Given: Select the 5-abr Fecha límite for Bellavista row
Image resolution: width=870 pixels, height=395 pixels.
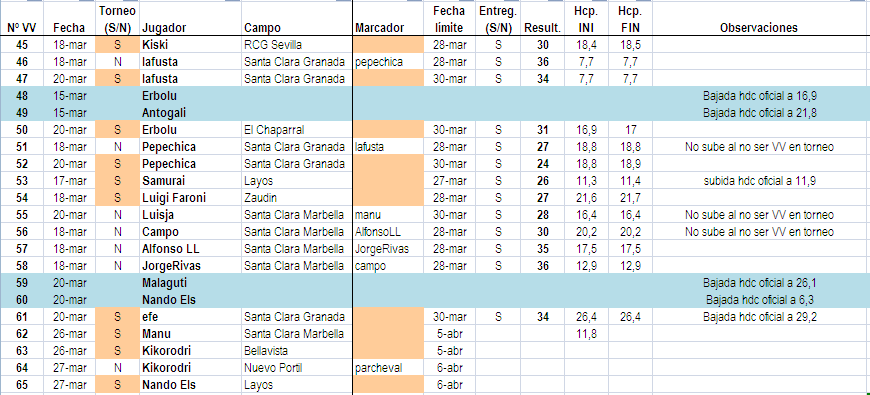Looking at the screenshot, I should pos(449,351).
